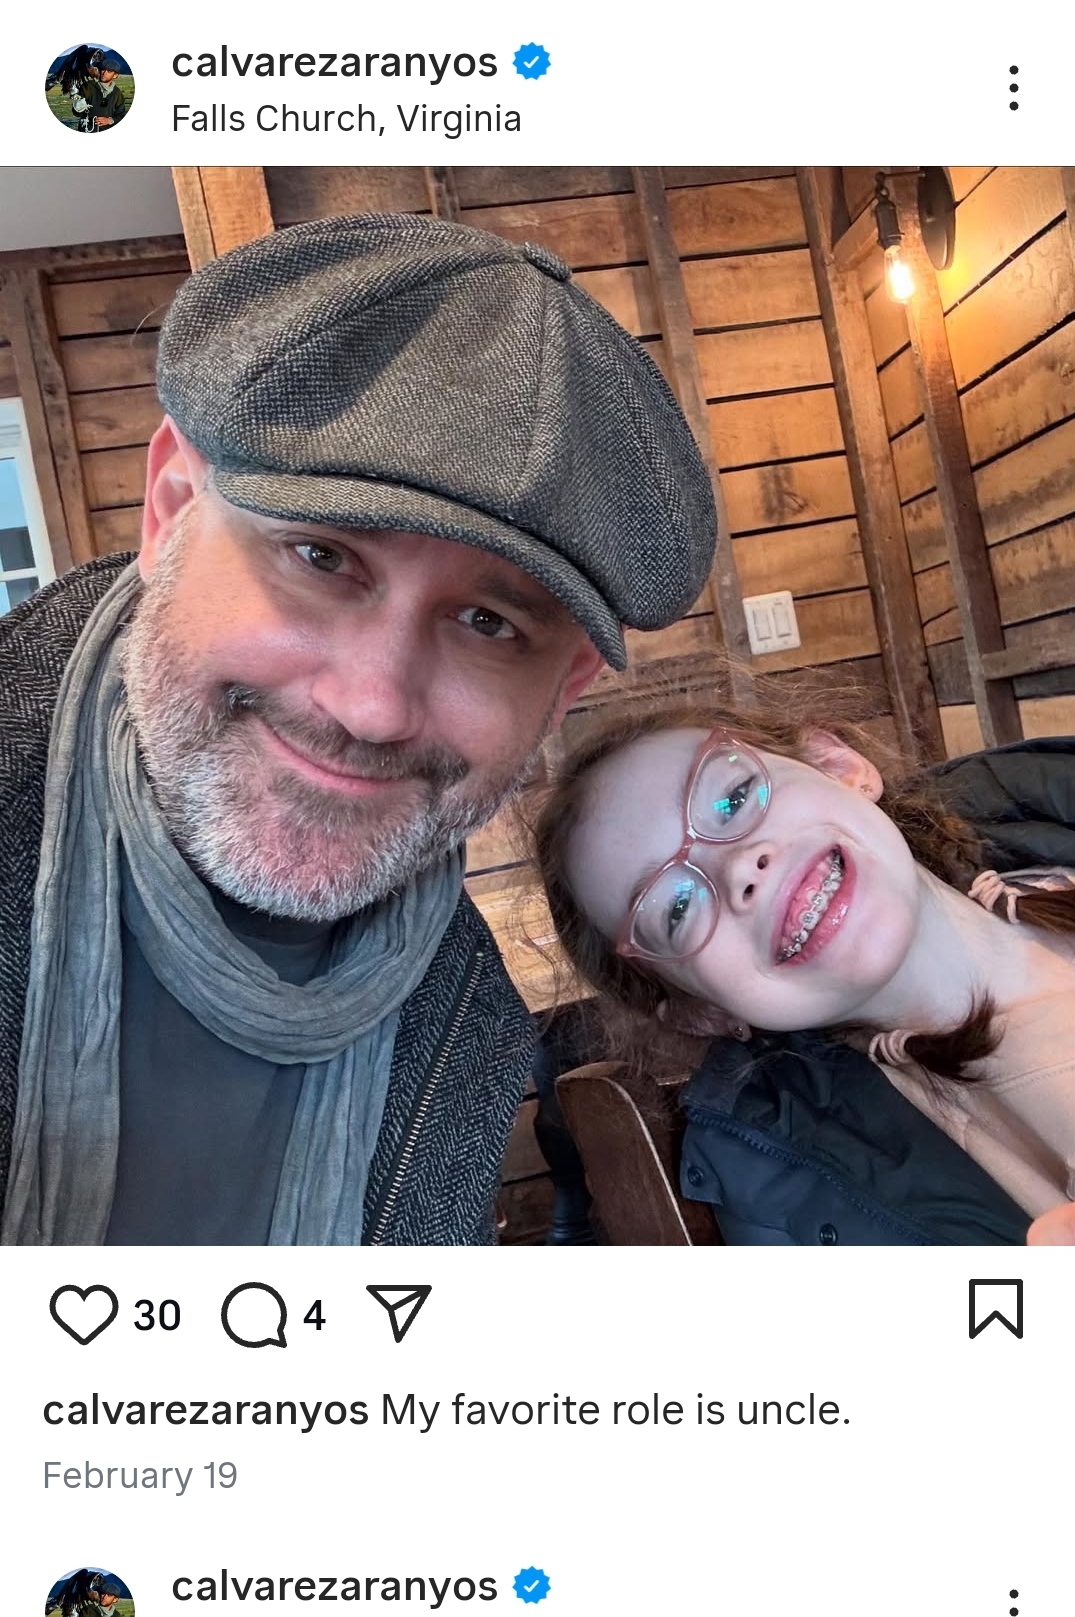View the Falls Church, Virginia location page

(346, 119)
